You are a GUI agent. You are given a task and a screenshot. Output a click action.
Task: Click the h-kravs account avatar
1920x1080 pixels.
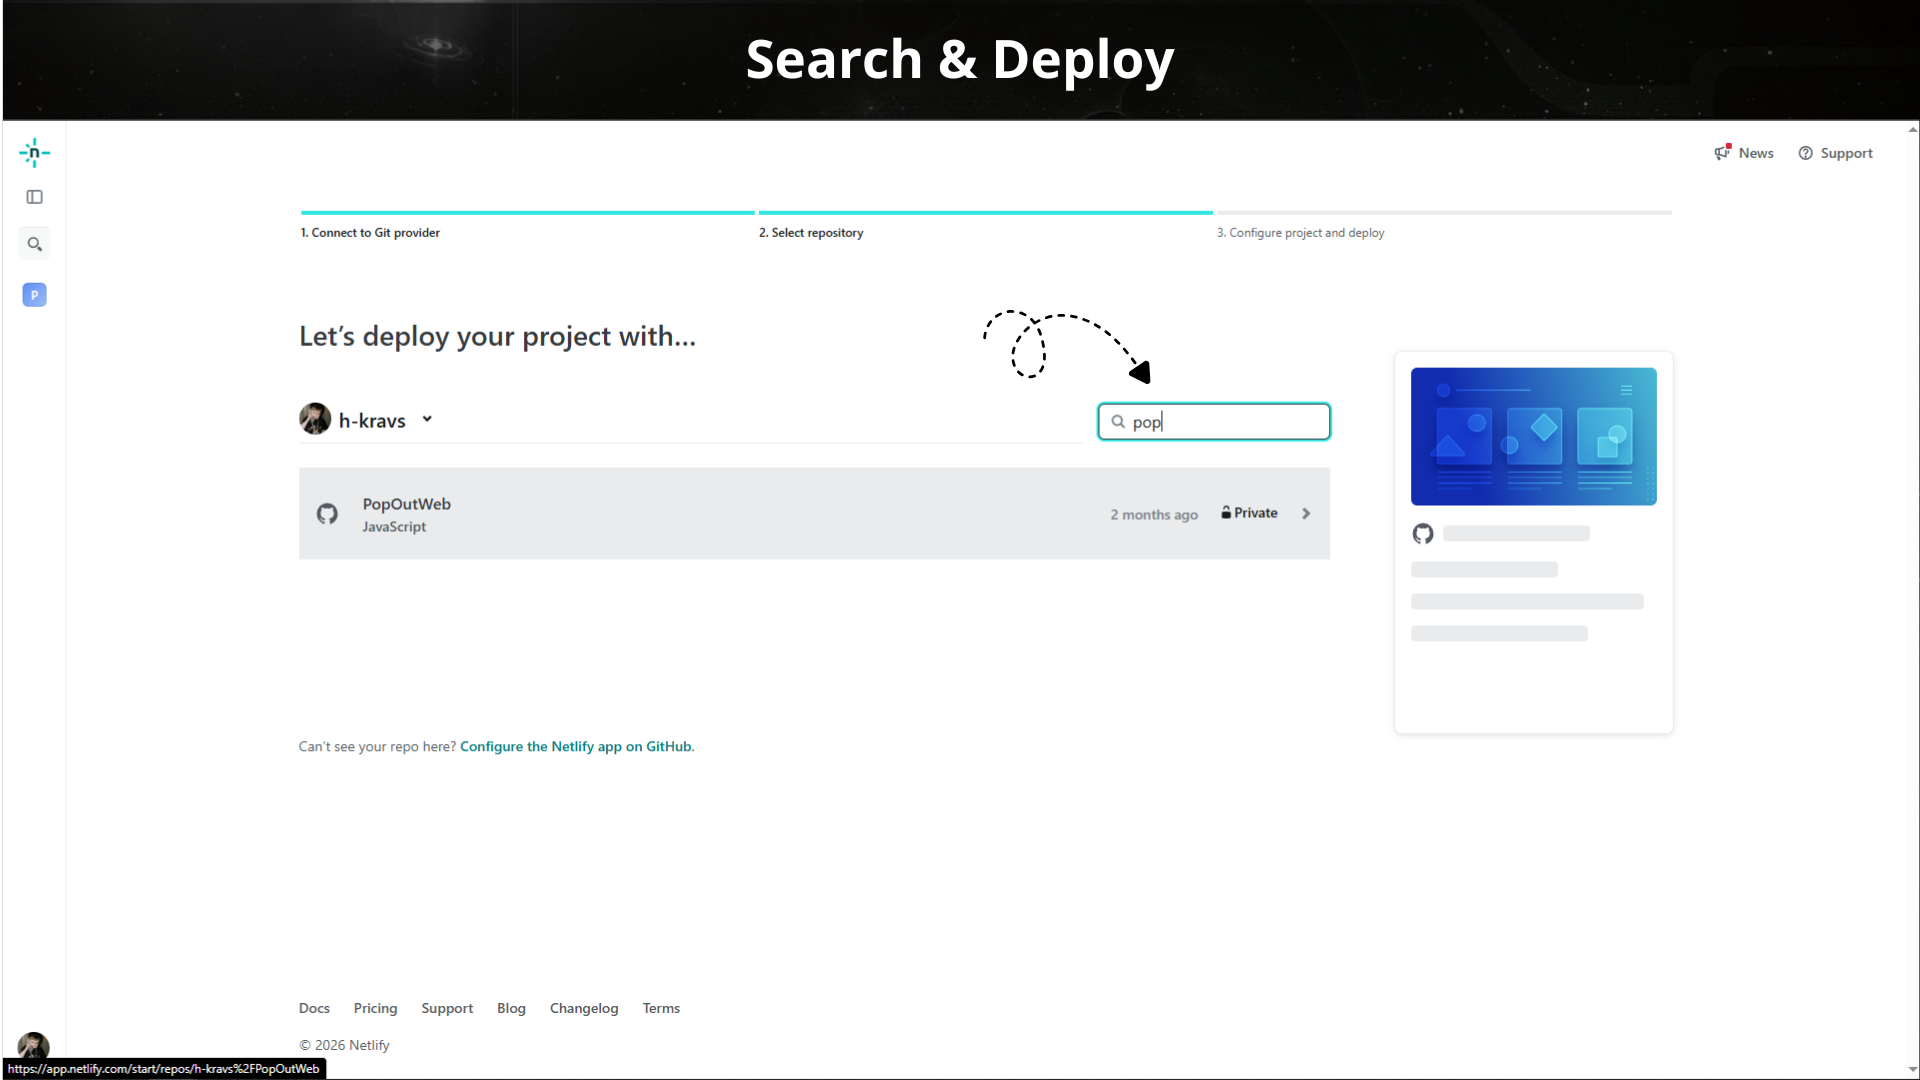click(315, 419)
